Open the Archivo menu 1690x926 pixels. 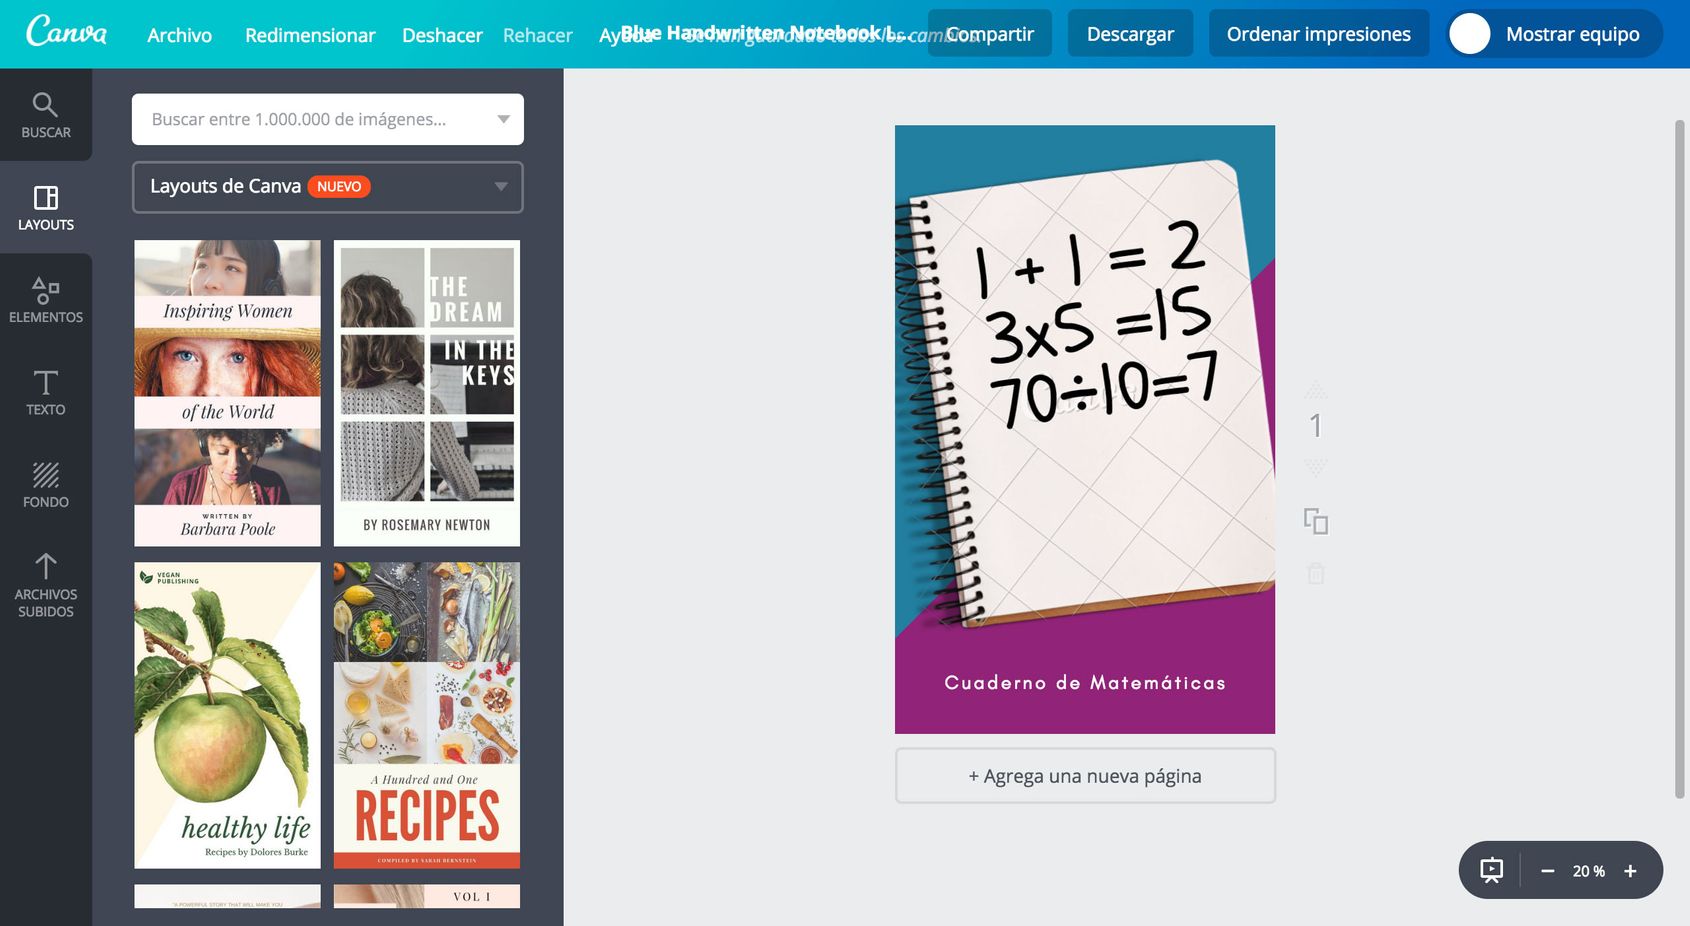(x=179, y=35)
